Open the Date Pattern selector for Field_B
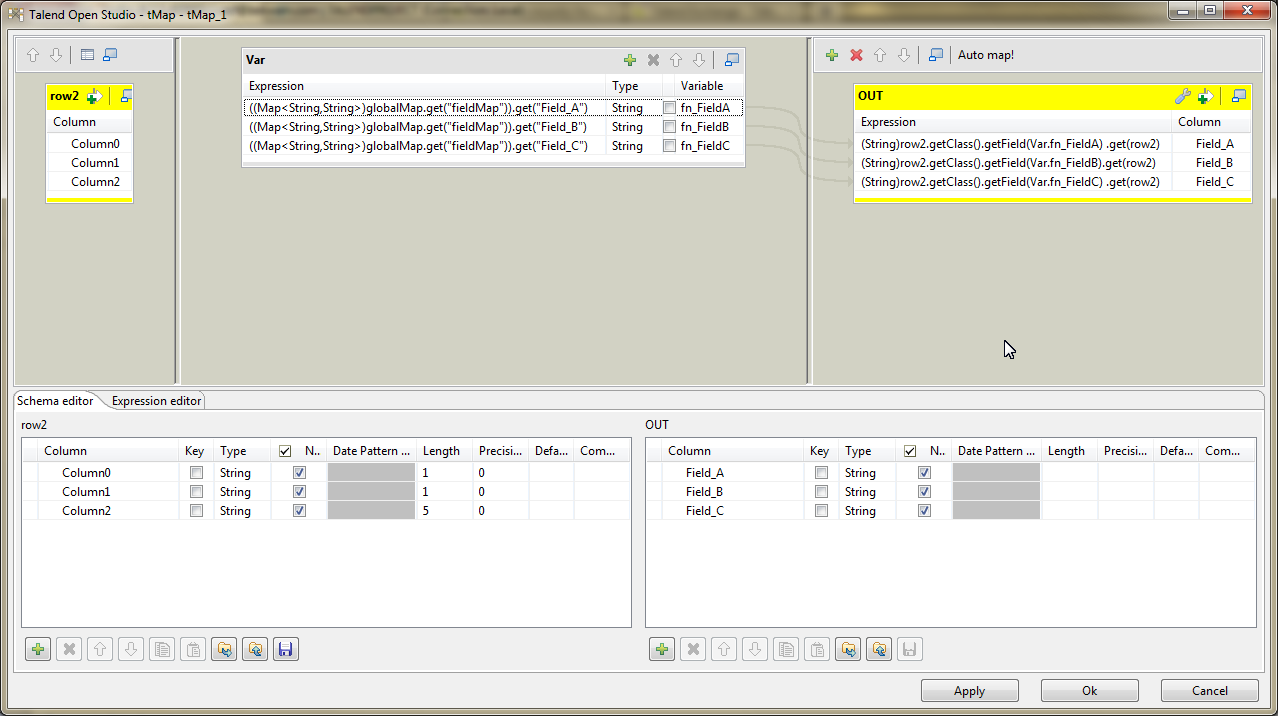Screen dimensions: 1278x716 [996, 491]
